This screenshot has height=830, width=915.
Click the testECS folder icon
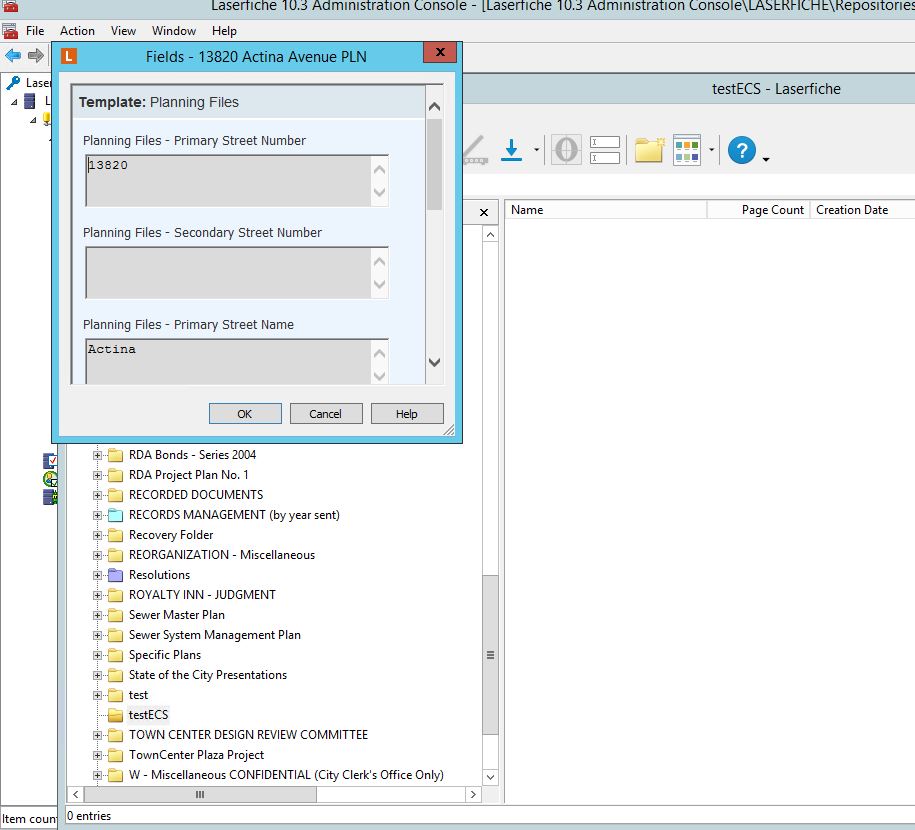point(116,715)
